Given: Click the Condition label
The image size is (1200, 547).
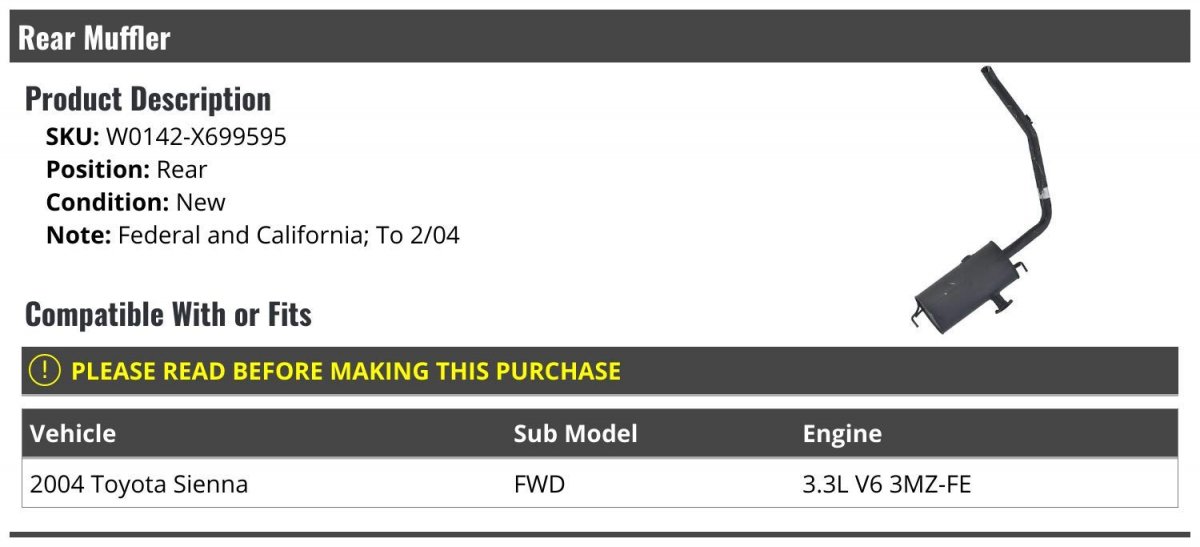Looking at the screenshot, I should (x=108, y=203).
